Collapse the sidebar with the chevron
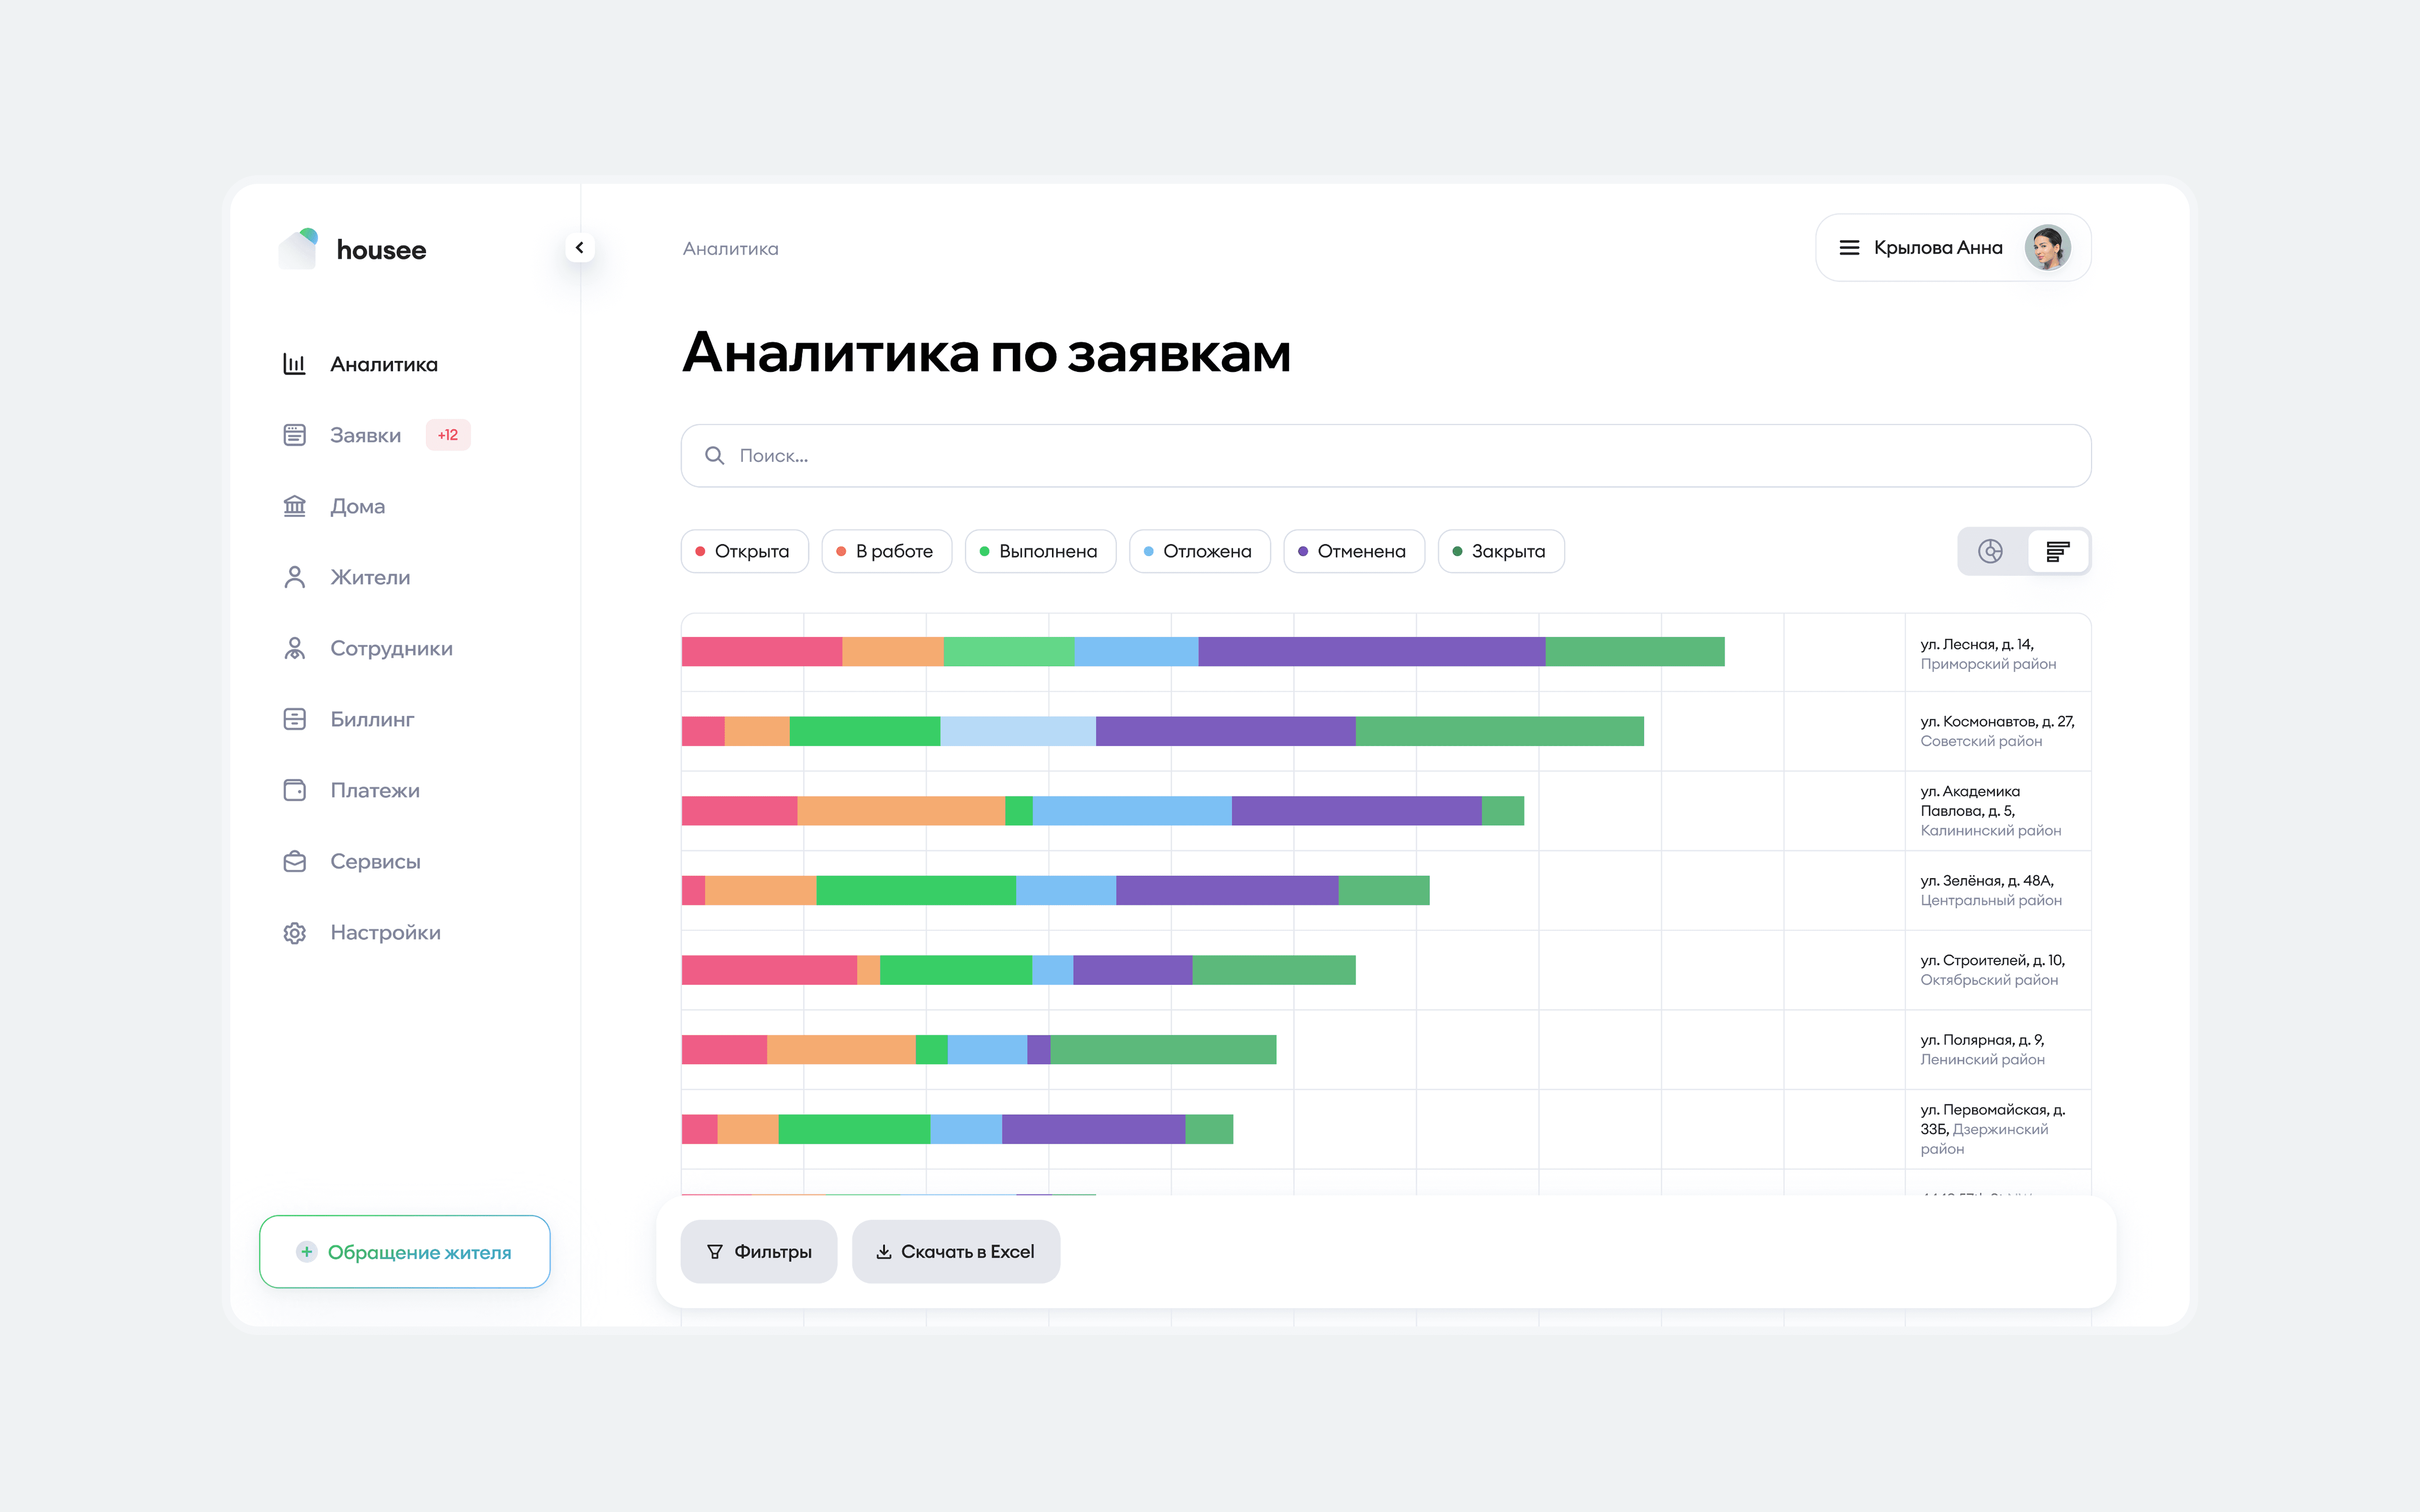The height and width of the screenshot is (1512, 2420). click(579, 247)
